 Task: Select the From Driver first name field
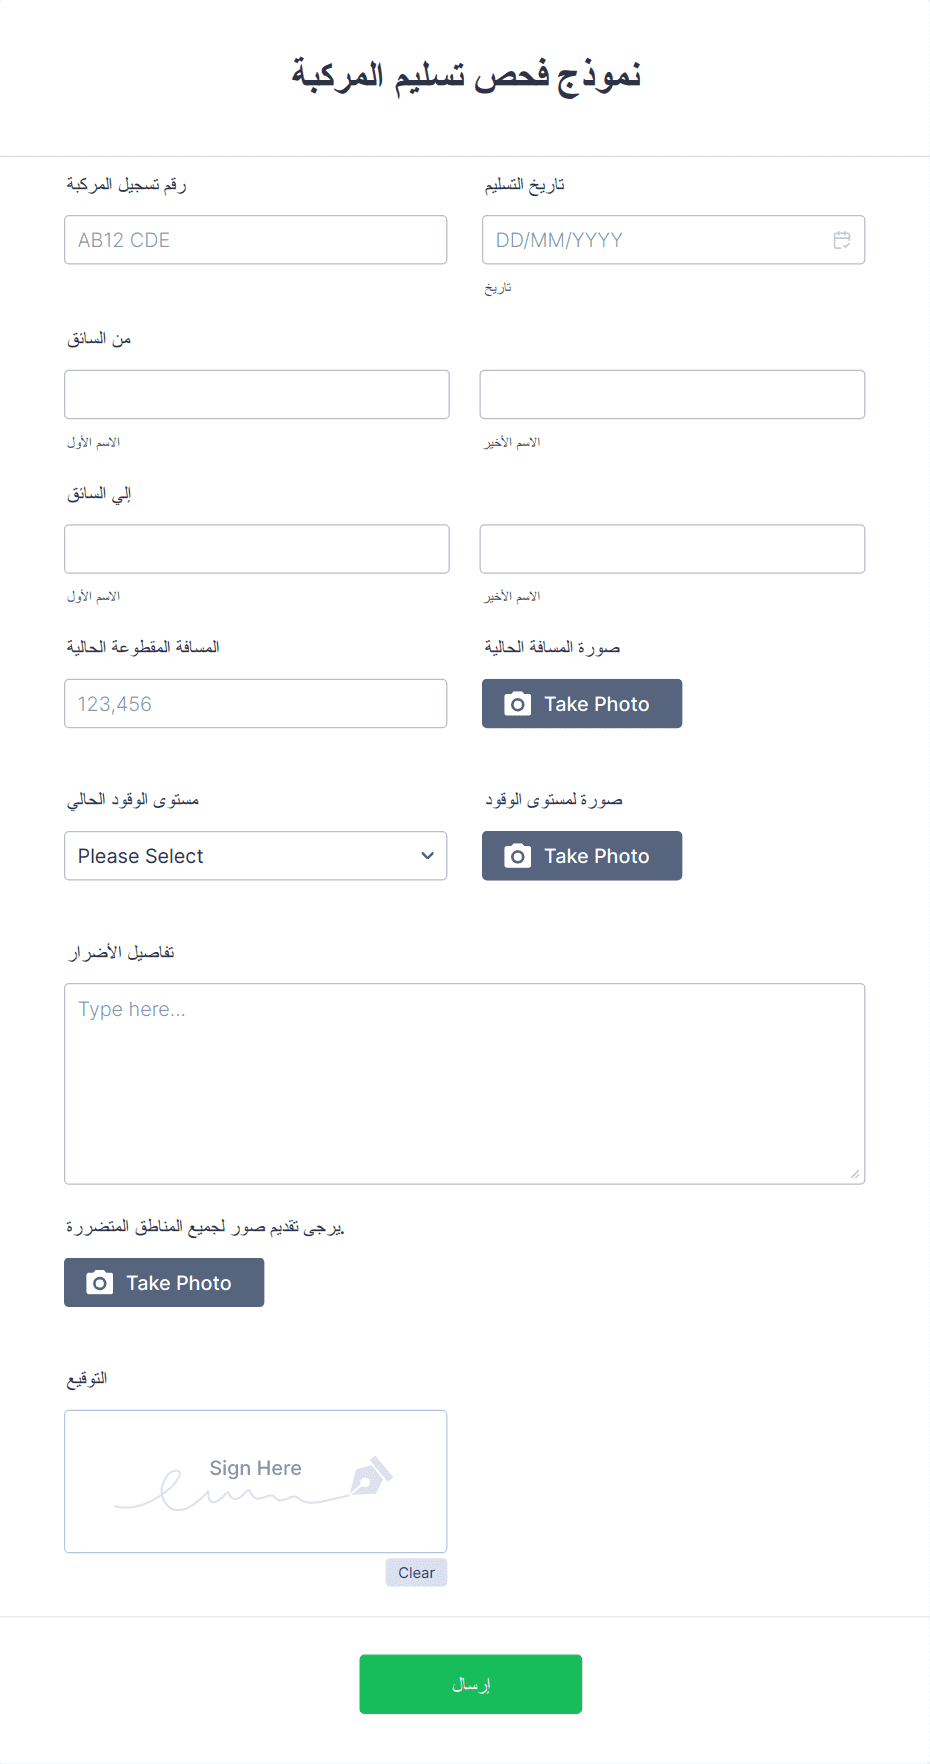tap(257, 394)
